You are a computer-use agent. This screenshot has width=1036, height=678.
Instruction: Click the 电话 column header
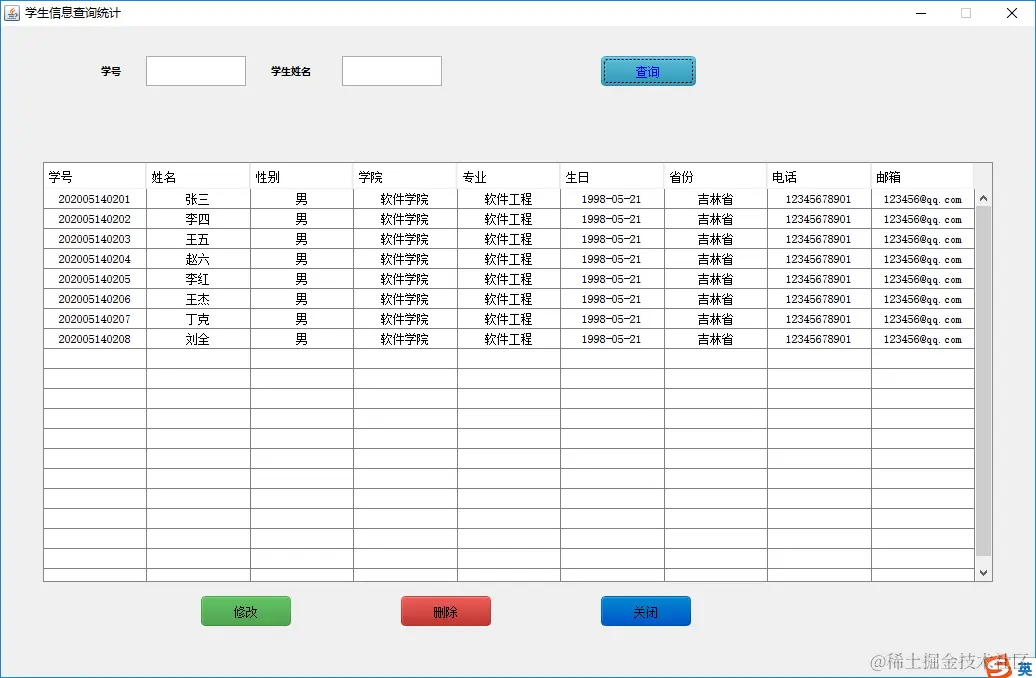[x=819, y=176]
